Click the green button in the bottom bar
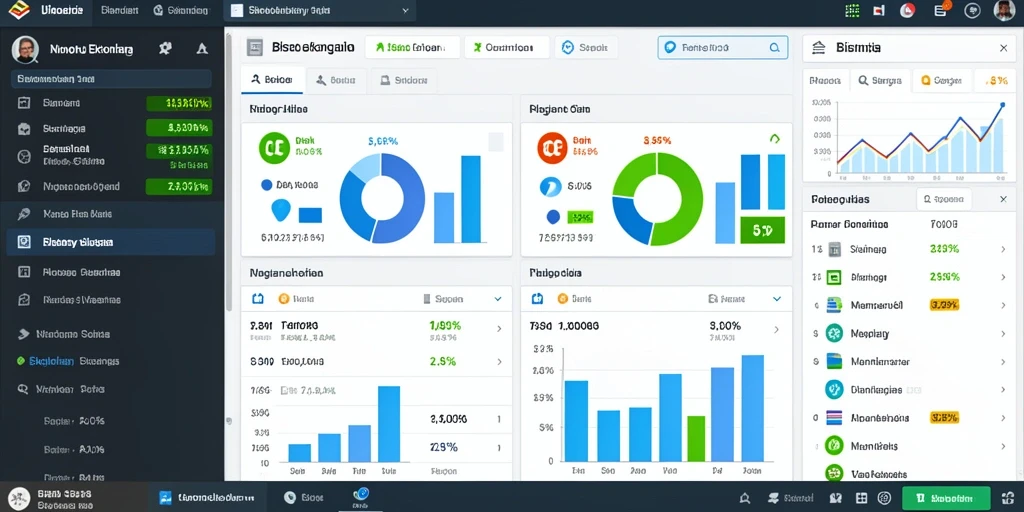The width and height of the screenshot is (1024, 512). point(946,498)
